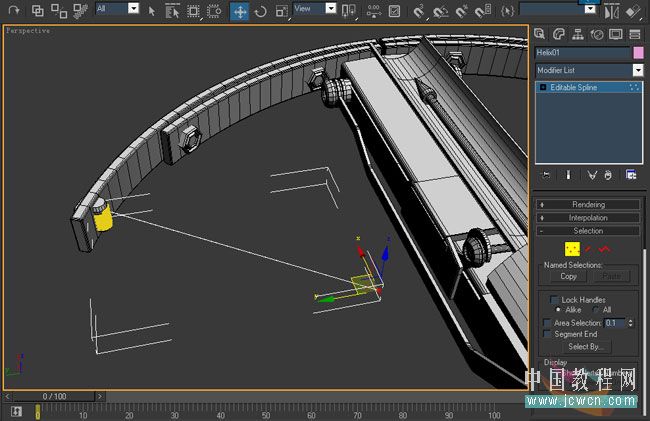Click Rectangular Selection Region icon
Image resolution: width=650 pixels, height=421 pixels.
(193, 11)
